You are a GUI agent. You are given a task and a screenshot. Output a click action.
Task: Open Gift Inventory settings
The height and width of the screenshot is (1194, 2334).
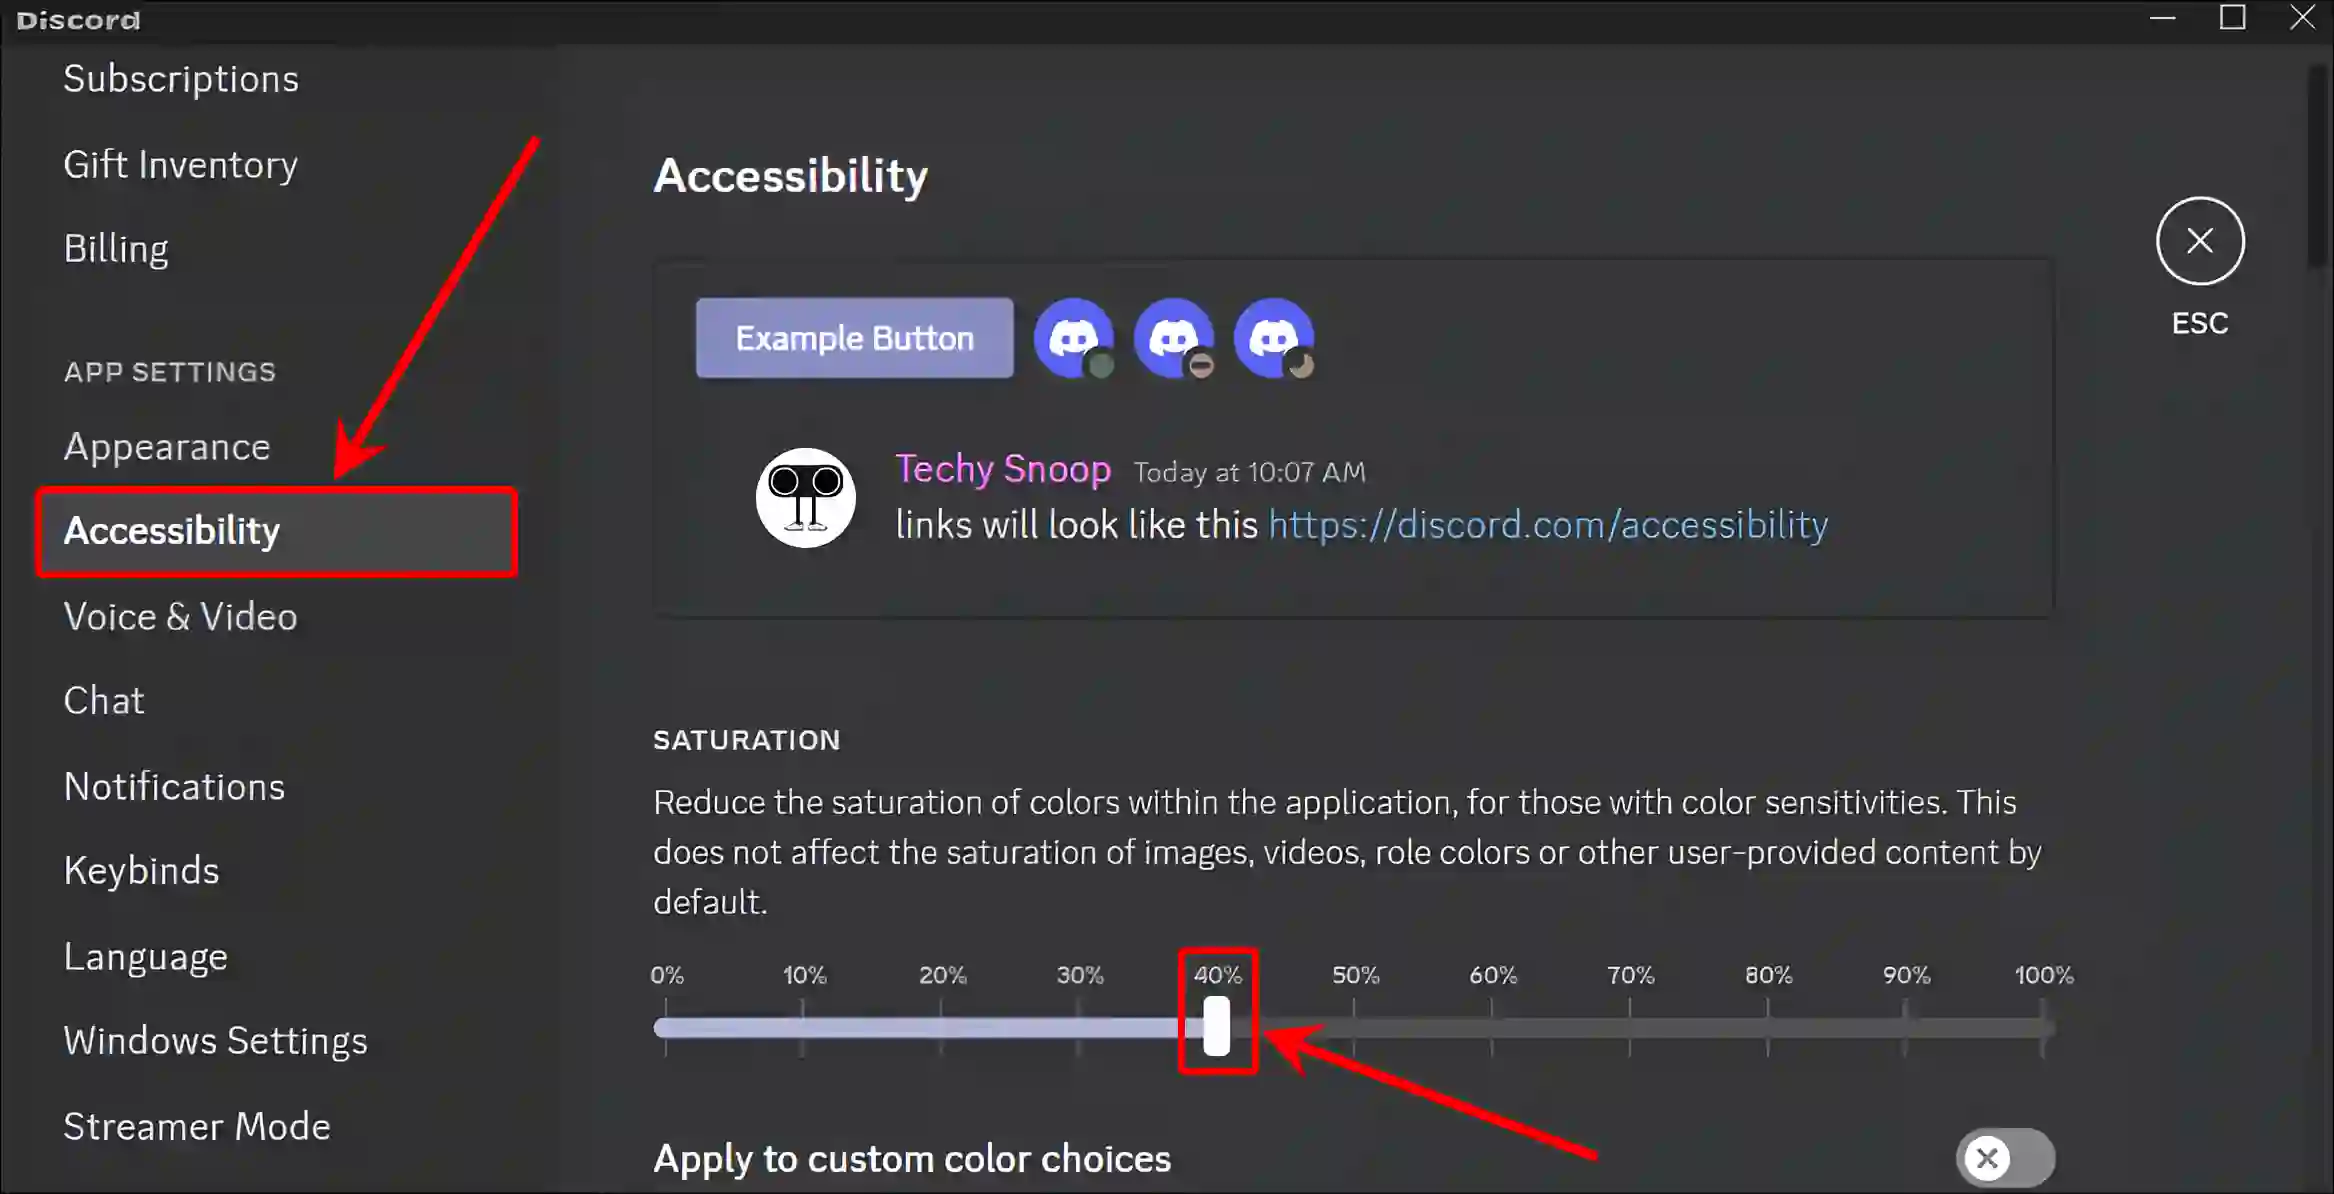click(181, 163)
